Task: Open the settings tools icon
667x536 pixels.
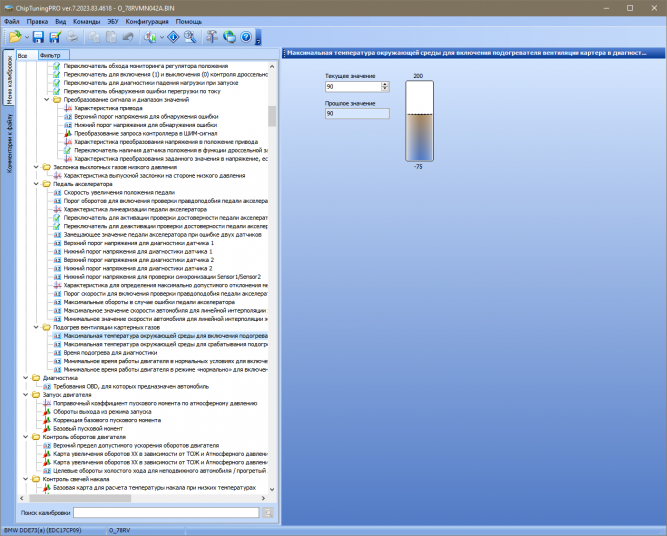Action: click(x=212, y=37)
